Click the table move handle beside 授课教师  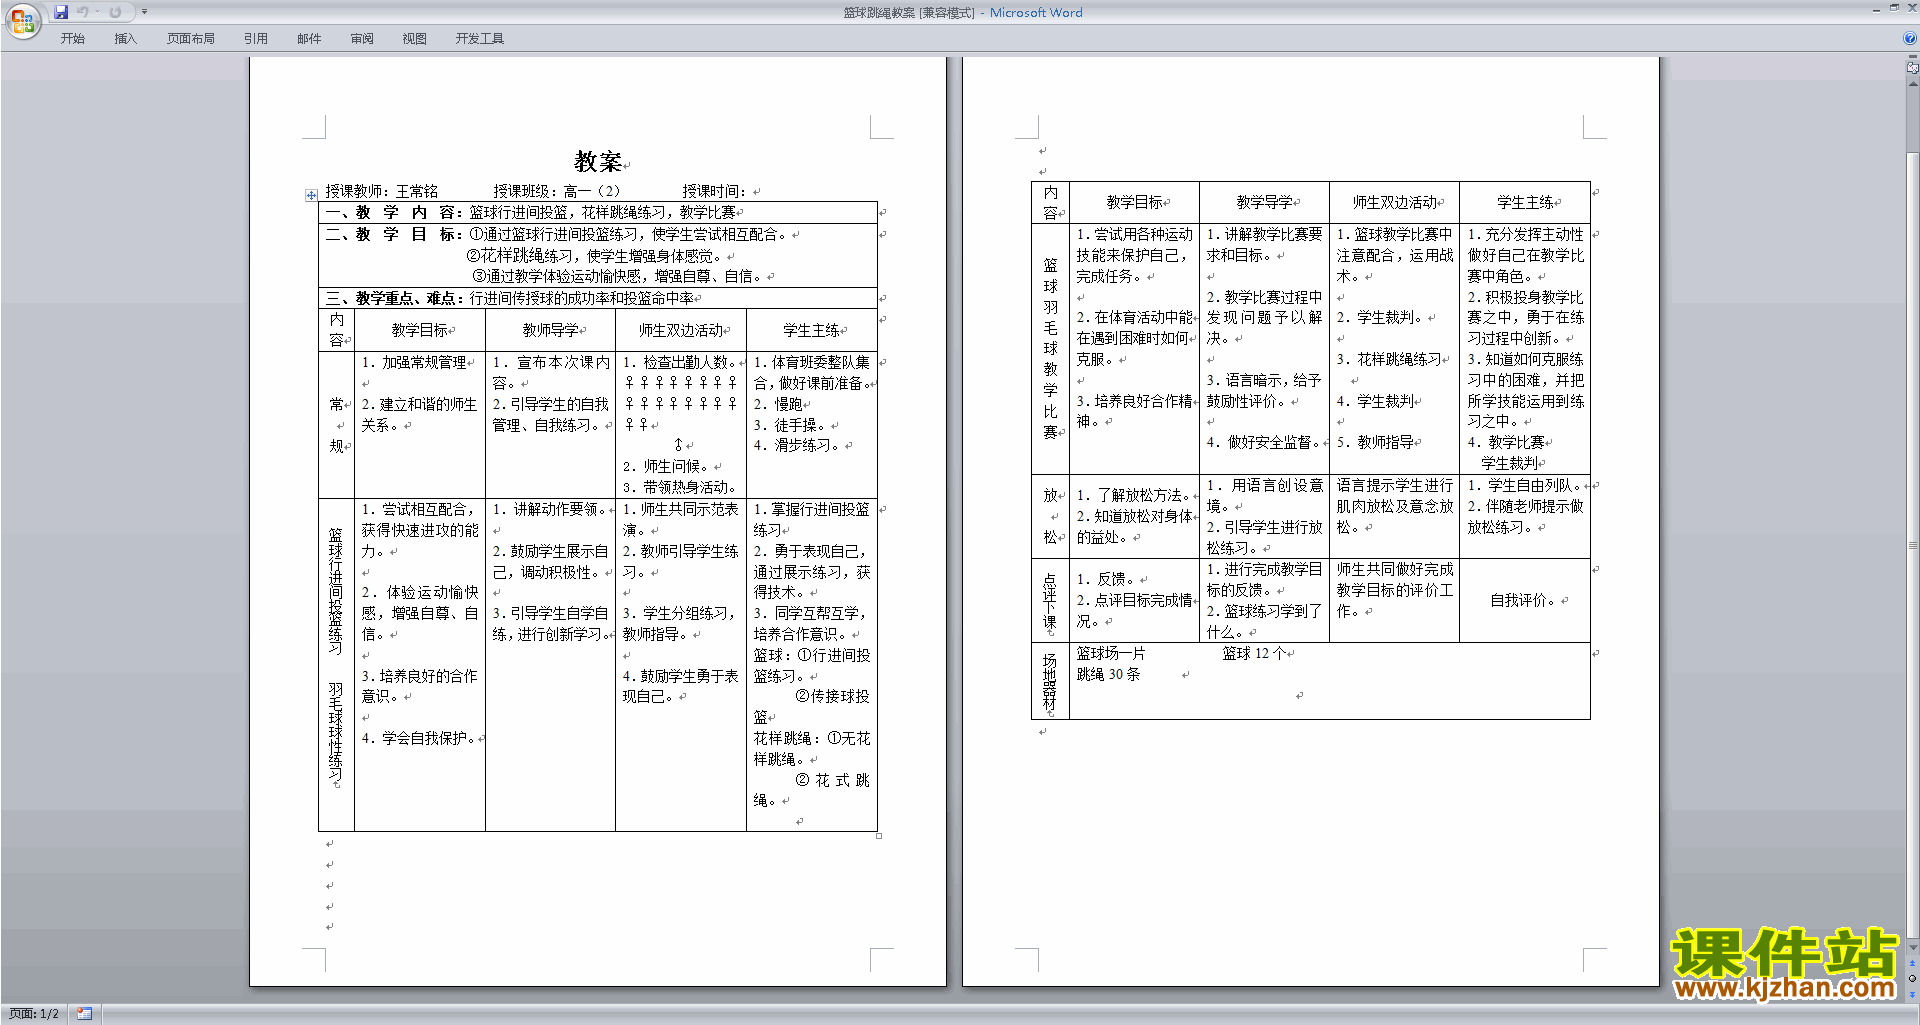pos(311,196)
